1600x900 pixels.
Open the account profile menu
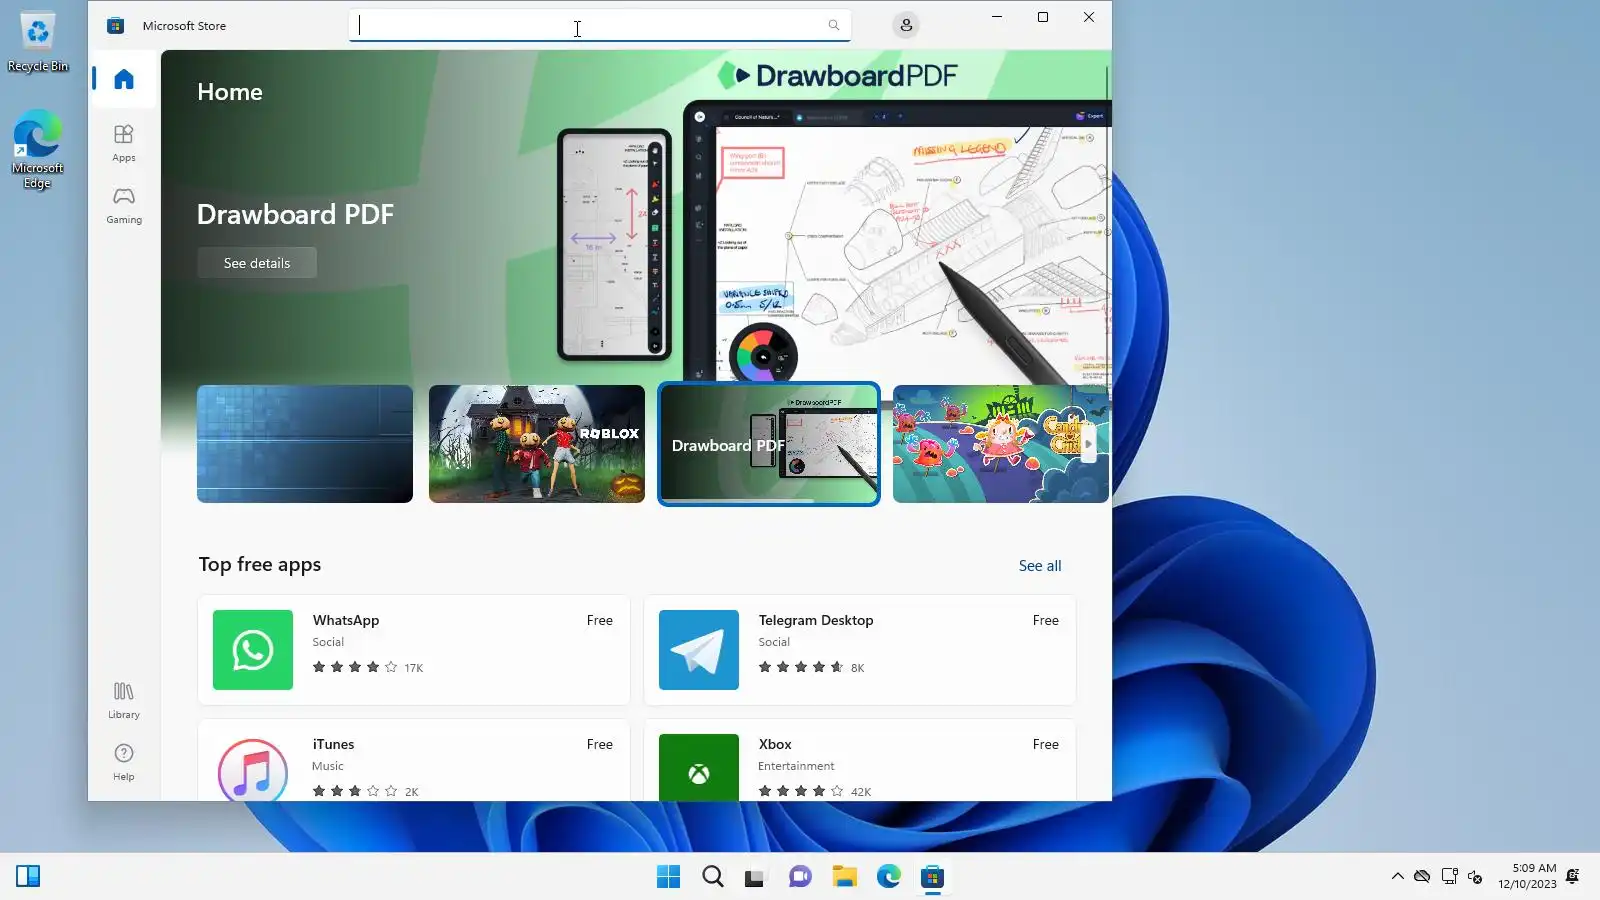[906, 25]
